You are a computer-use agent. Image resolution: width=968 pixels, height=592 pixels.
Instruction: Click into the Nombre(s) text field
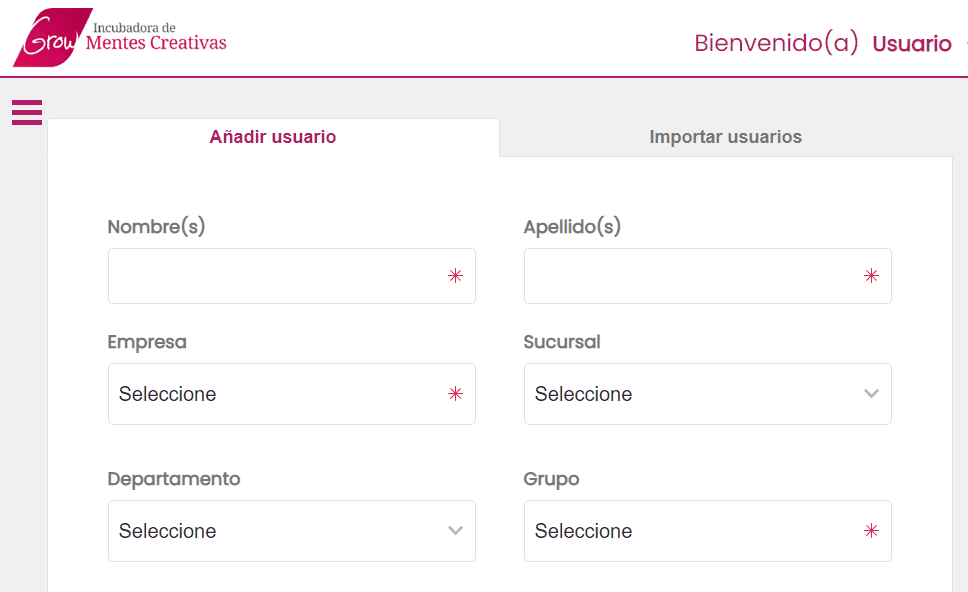coord(270,276)
